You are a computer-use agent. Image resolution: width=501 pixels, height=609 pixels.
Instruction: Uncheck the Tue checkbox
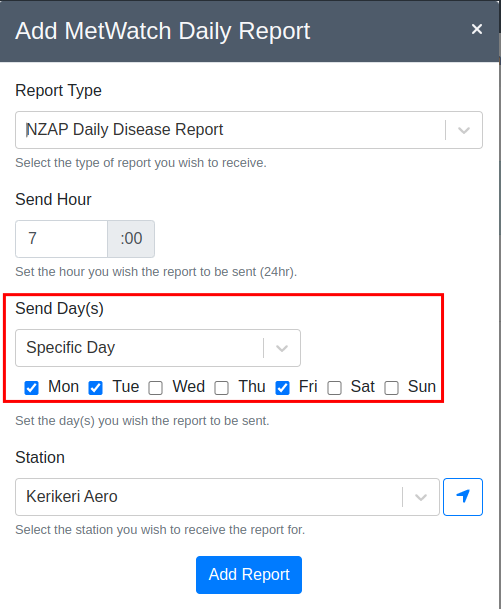pyautogui.click(x=96, y=388)
